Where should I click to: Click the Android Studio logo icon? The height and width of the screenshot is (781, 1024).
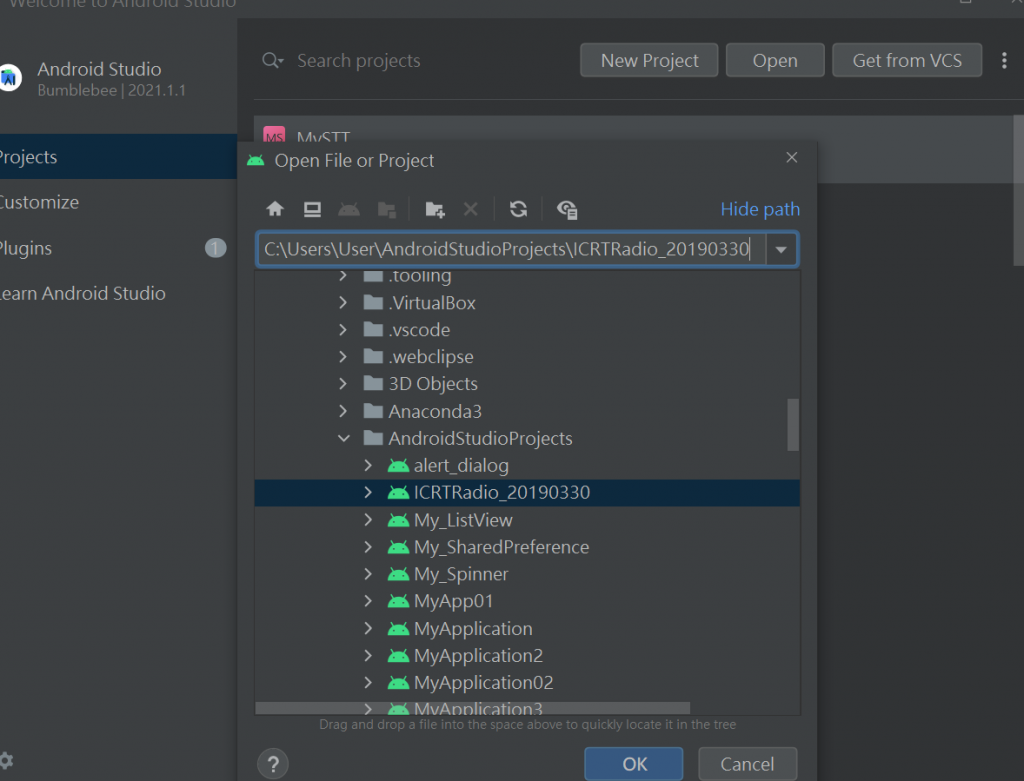pyautogui.click(x=9, y=78)
